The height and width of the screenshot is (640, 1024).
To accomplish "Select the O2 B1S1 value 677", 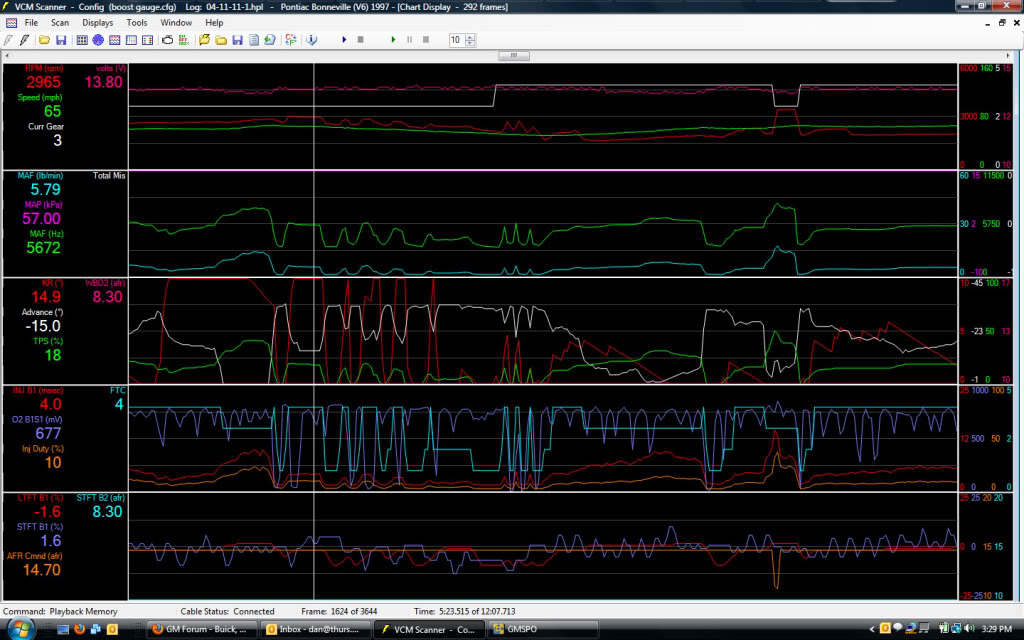I will coord(48,434).
